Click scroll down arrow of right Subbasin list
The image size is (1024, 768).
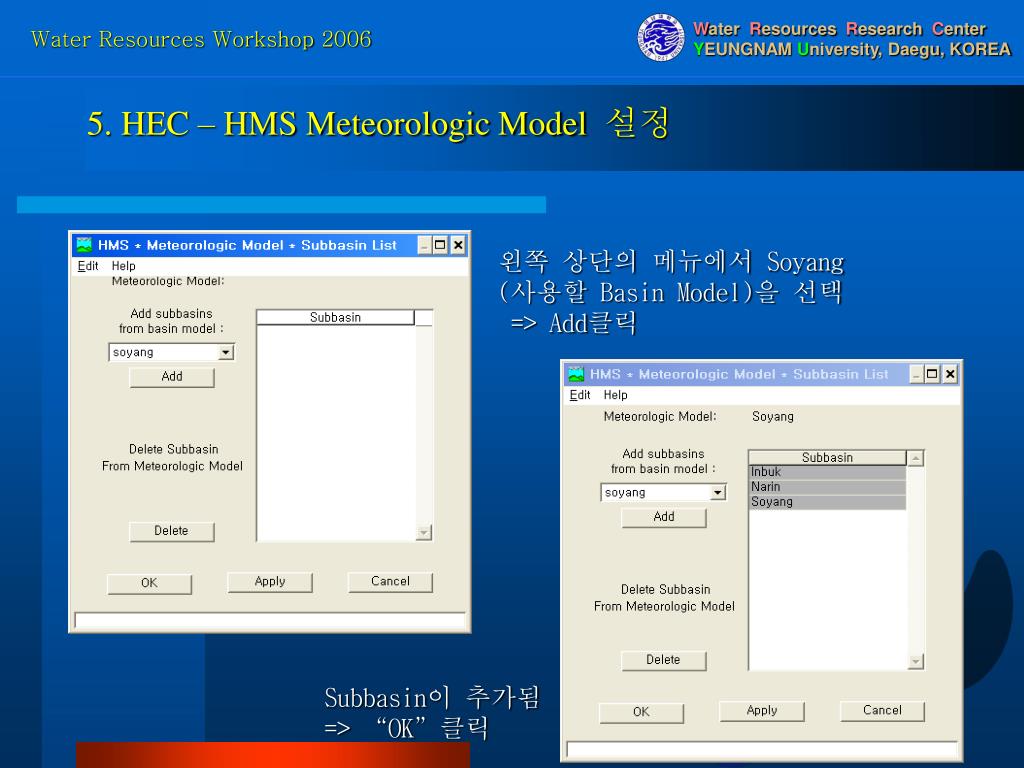point(916,662)
